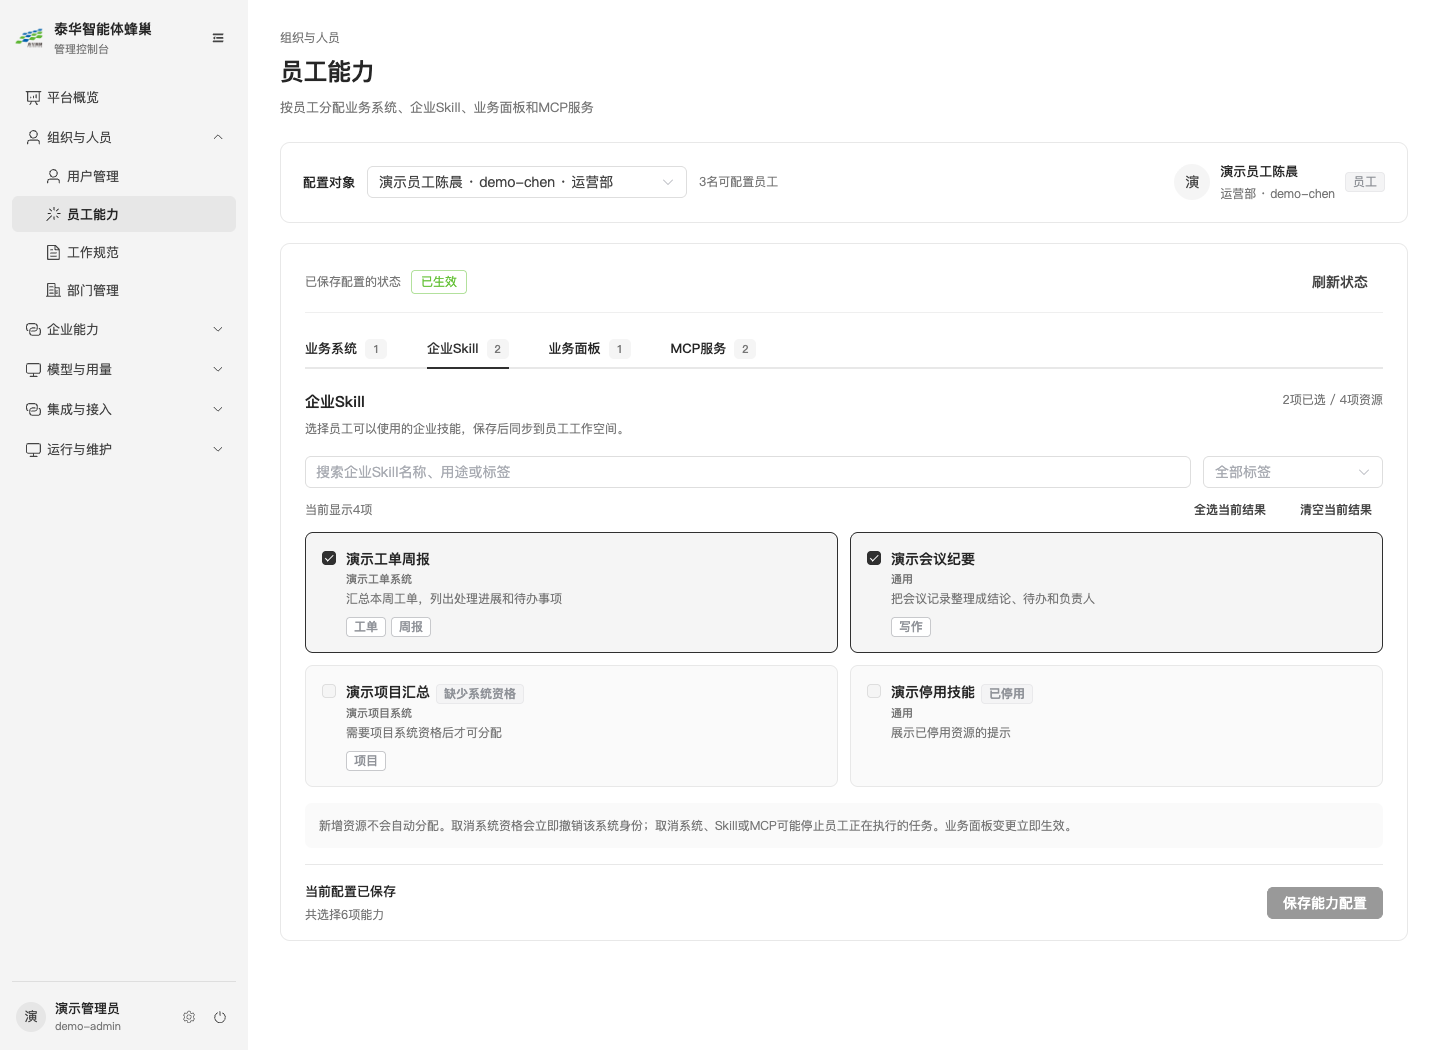1440x1050 pixels.
Task: Open the 配置对象 employee dropdown
Action: (x=527, y=182)
